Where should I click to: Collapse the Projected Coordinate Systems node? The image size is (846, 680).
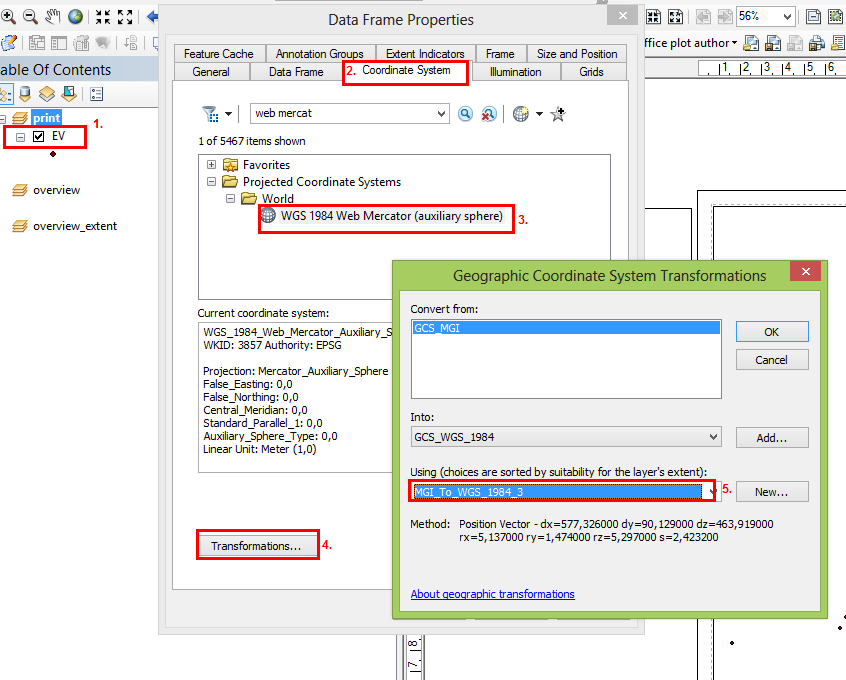(211, 182)
